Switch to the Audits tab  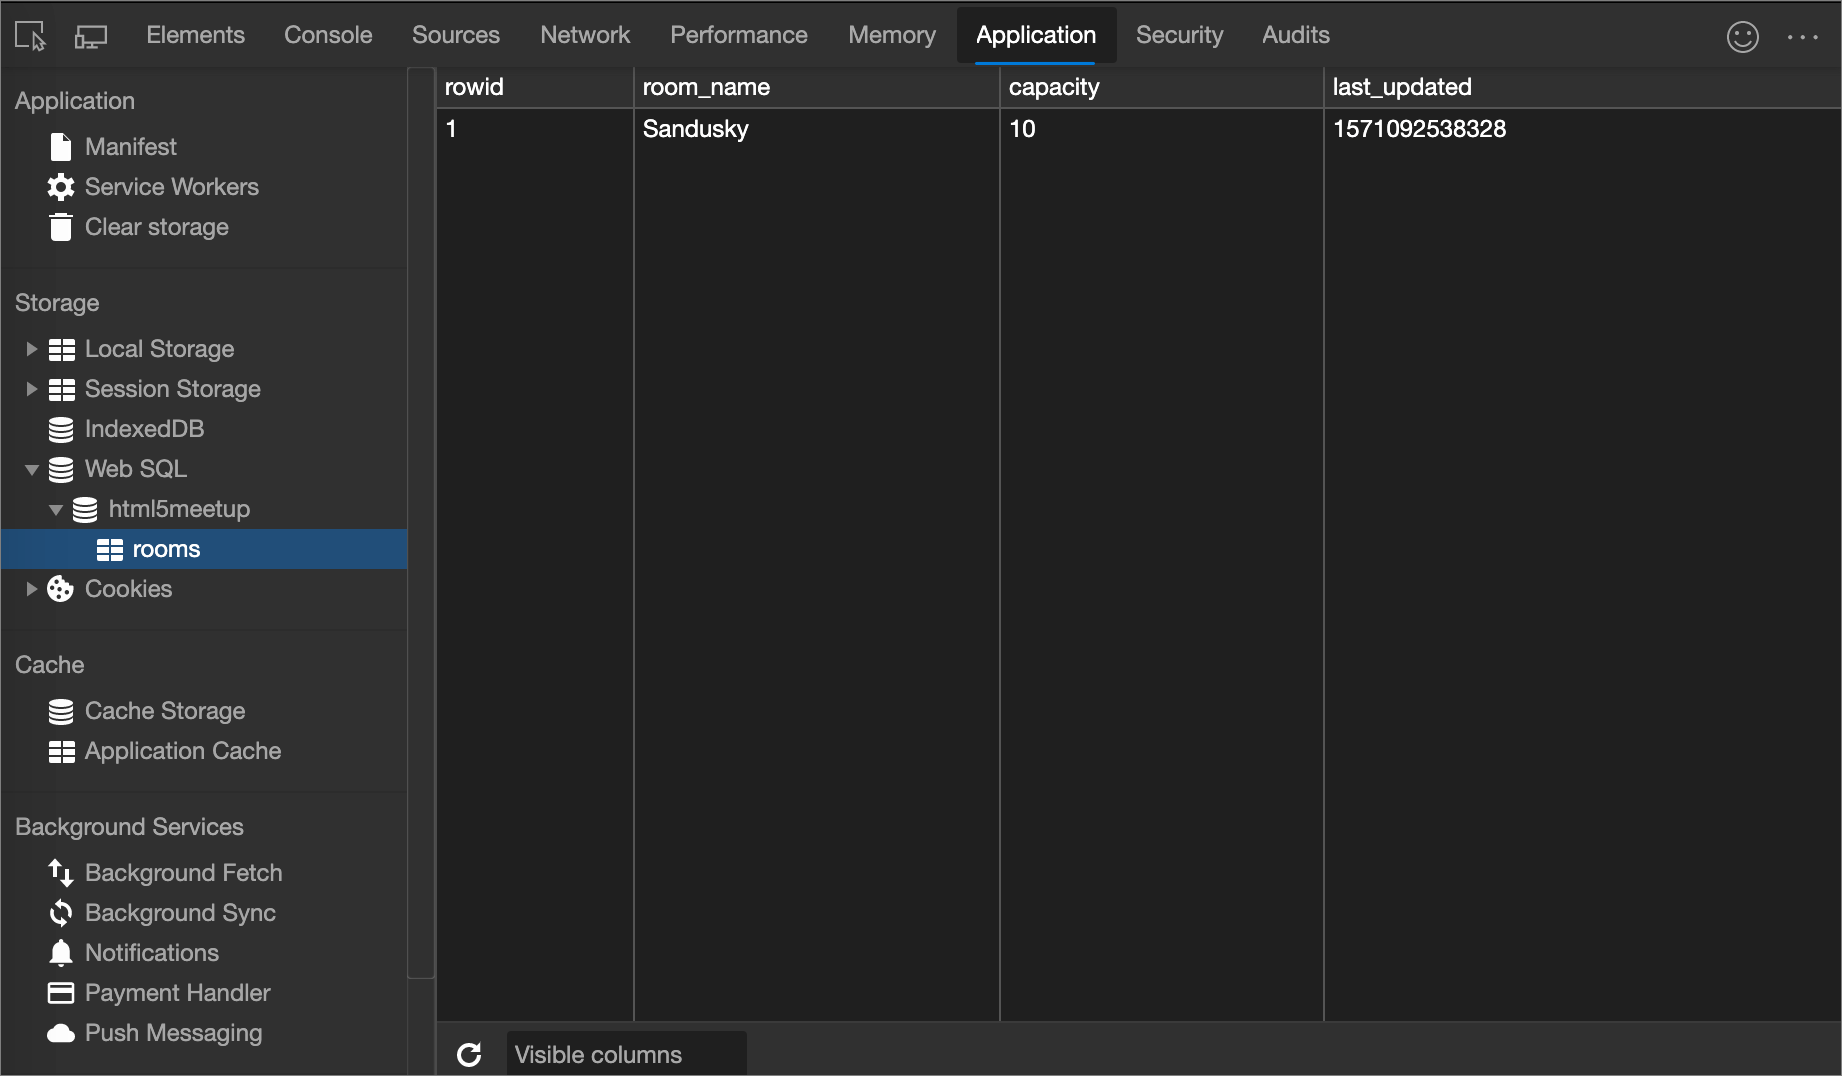coord(1296,35)
